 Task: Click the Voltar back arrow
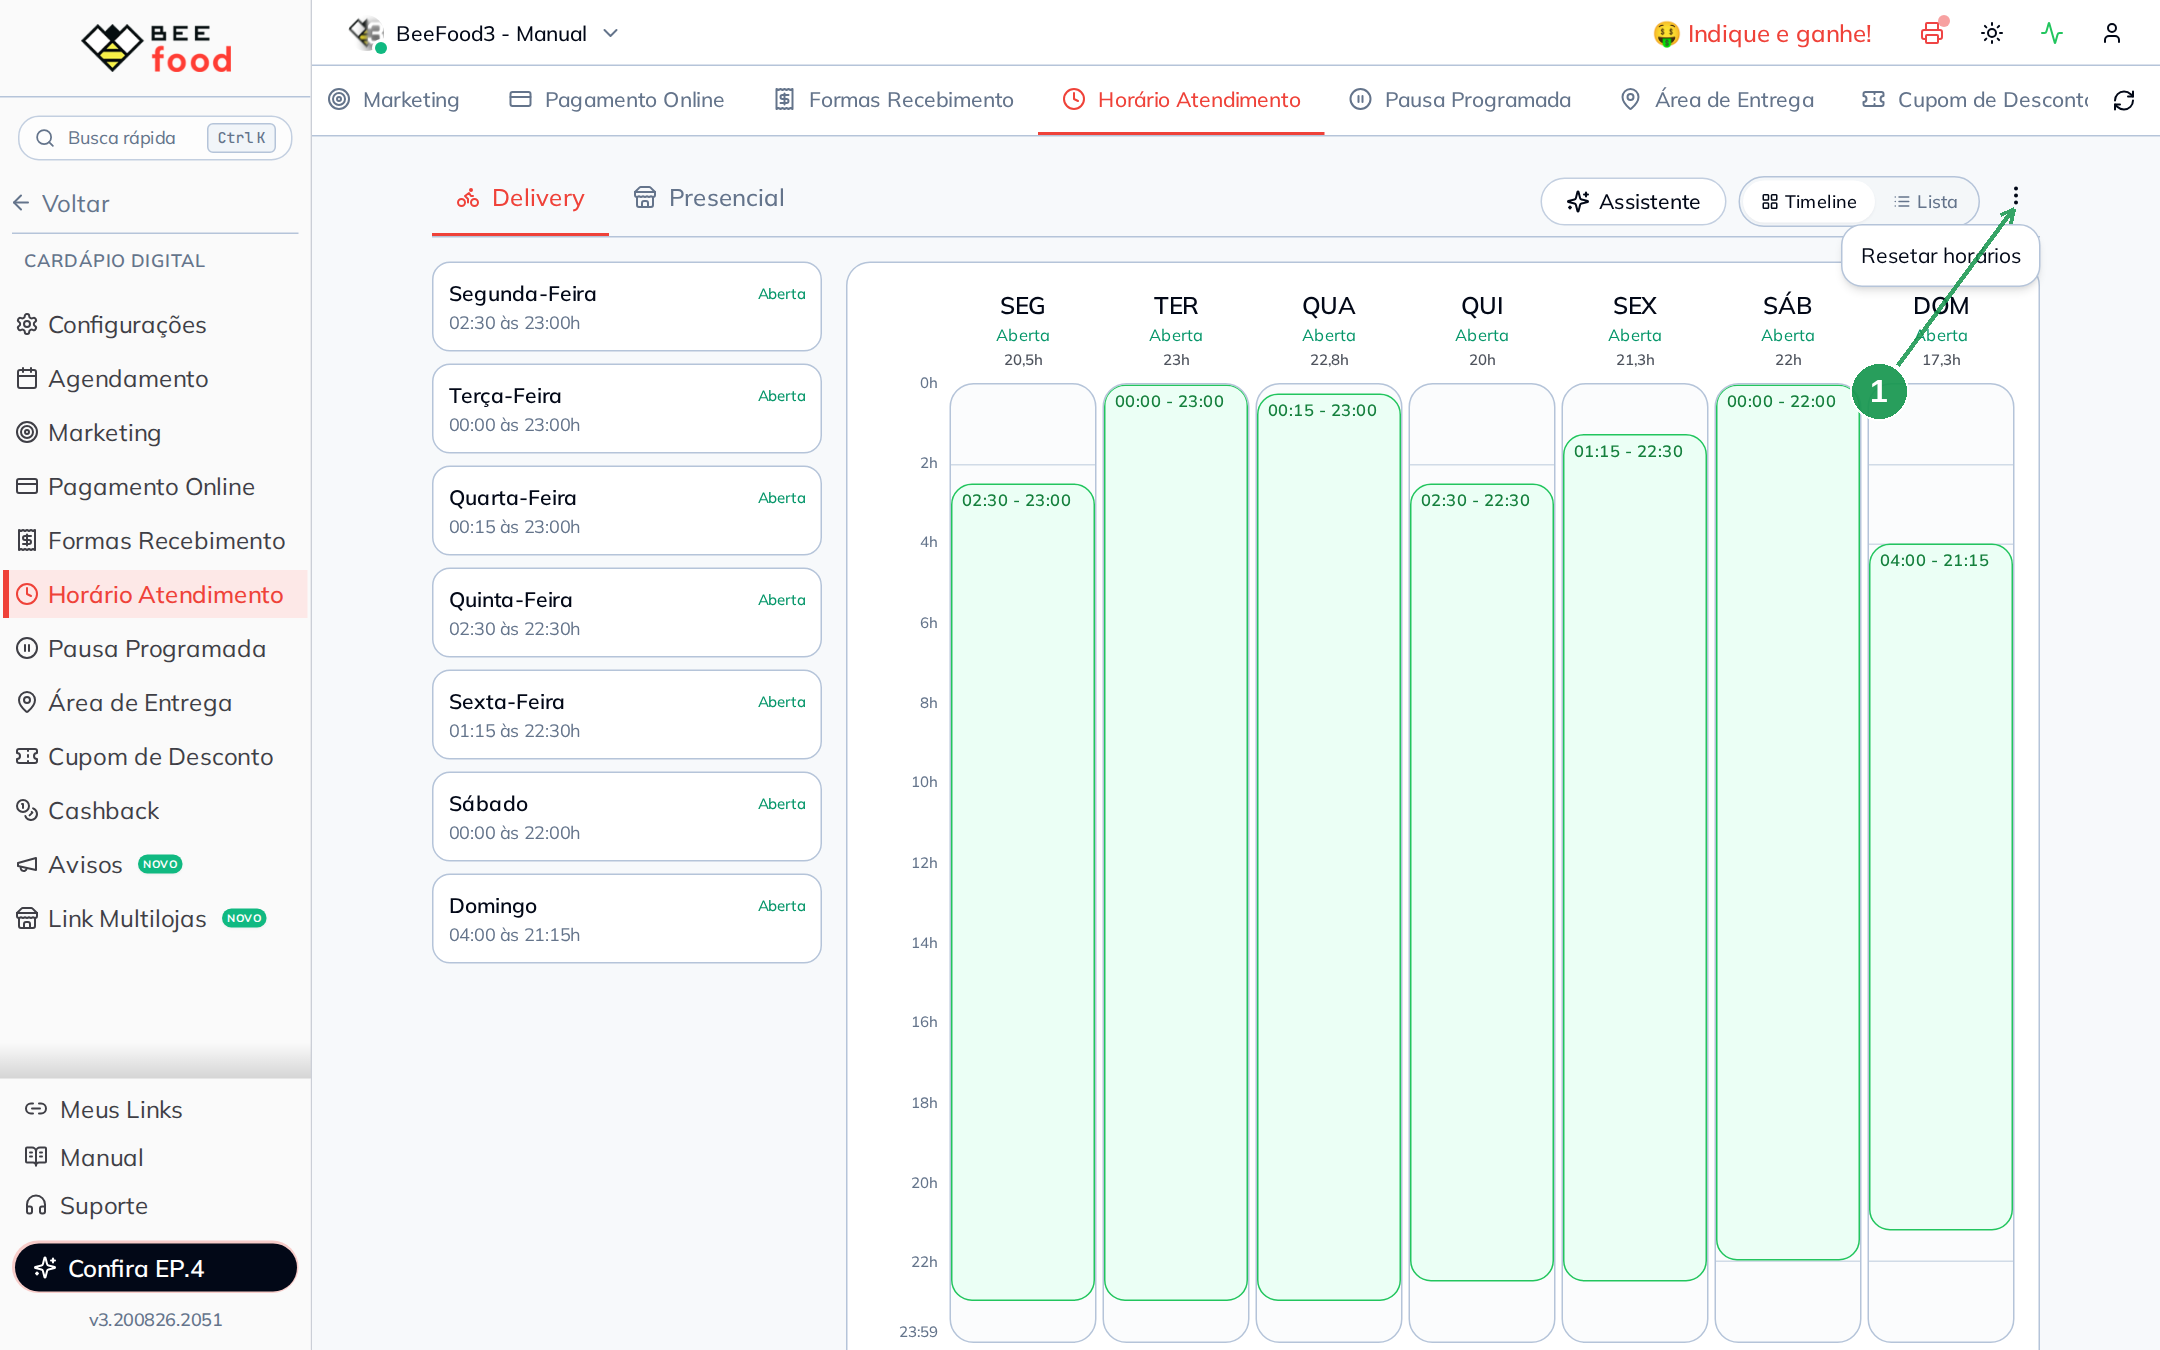pyautogui.click(x=21, y=203)
